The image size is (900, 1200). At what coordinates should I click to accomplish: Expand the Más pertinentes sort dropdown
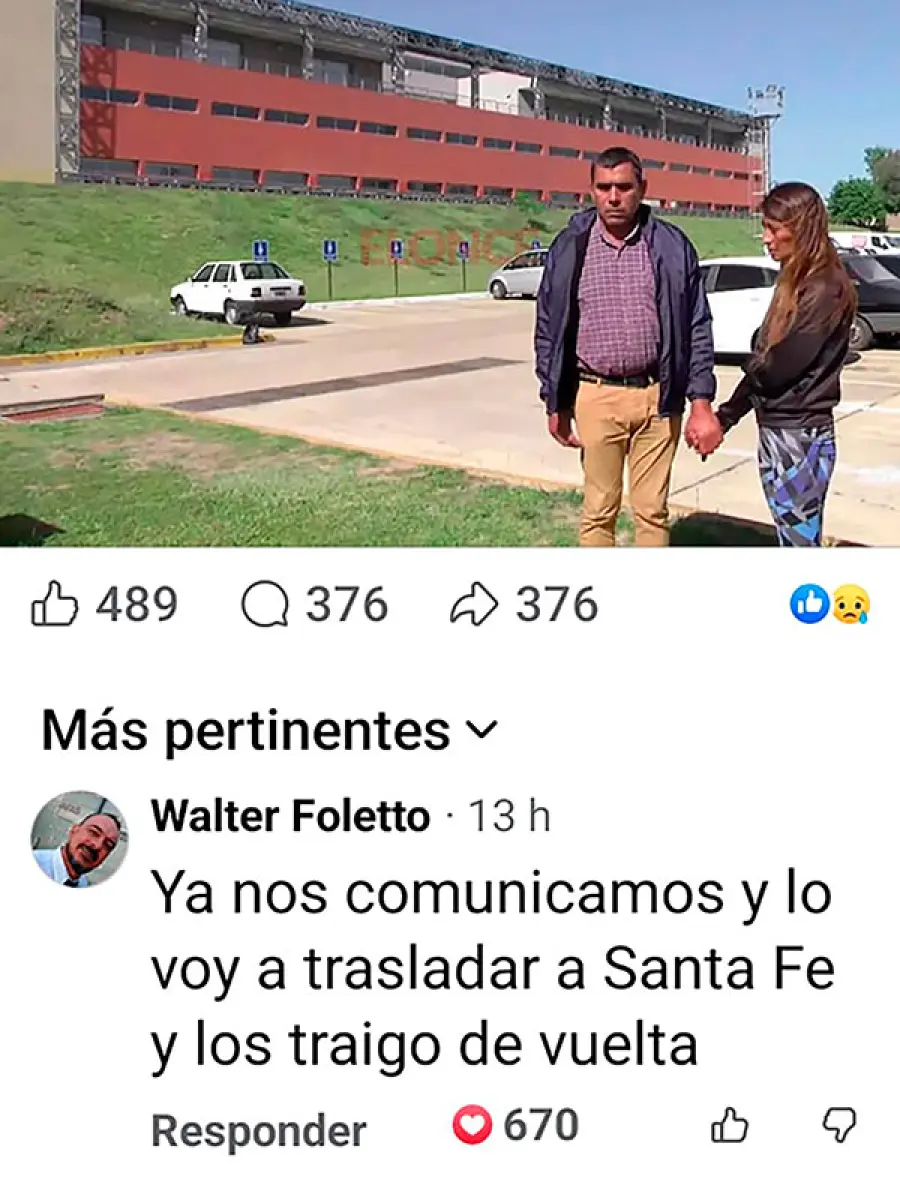268,732
